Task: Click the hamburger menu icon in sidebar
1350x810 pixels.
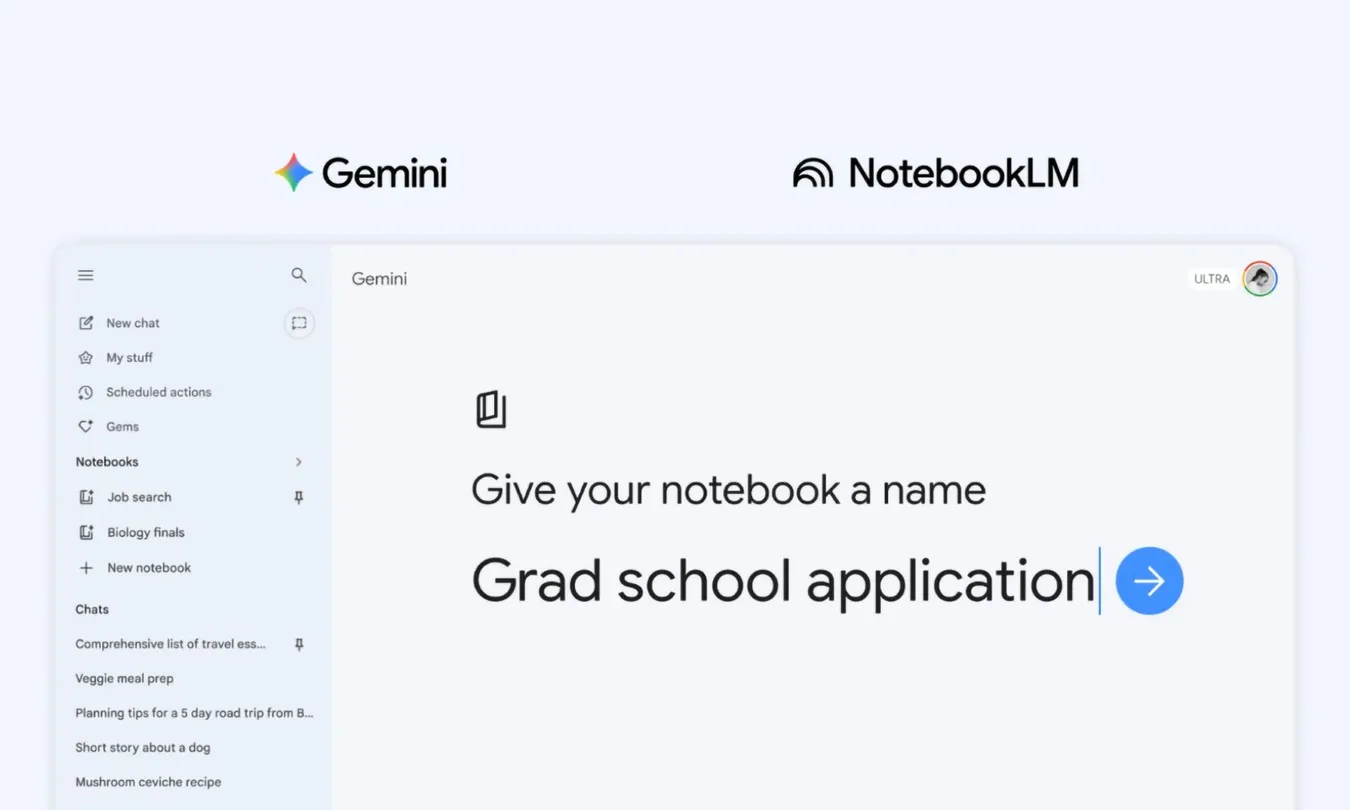Action: pyautogui.click(x=86, y=275)
